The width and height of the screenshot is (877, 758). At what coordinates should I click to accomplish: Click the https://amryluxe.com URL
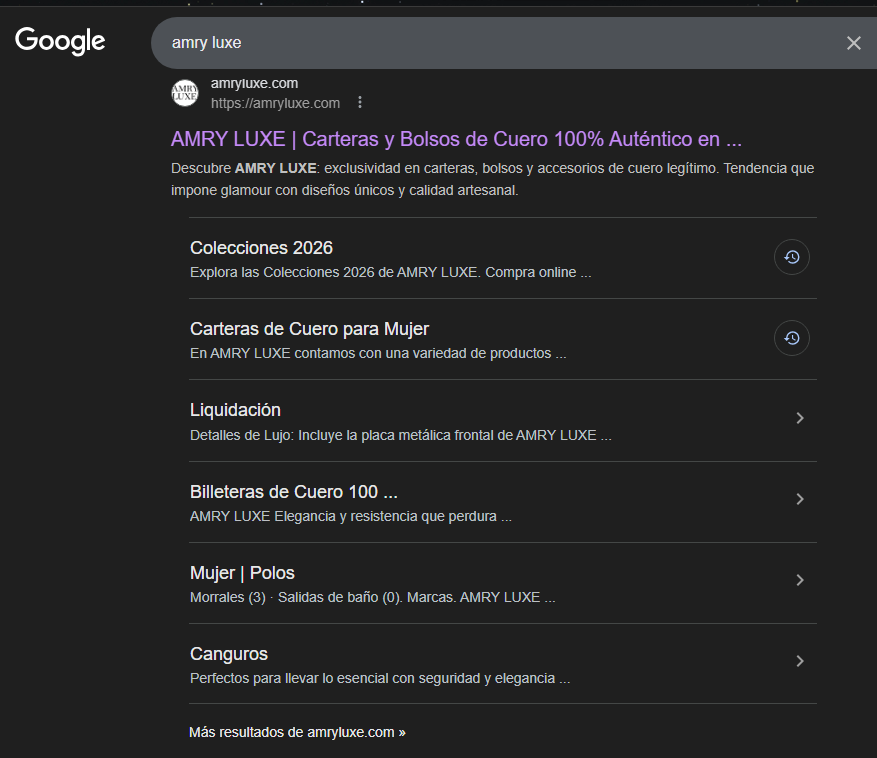(274, 102)
